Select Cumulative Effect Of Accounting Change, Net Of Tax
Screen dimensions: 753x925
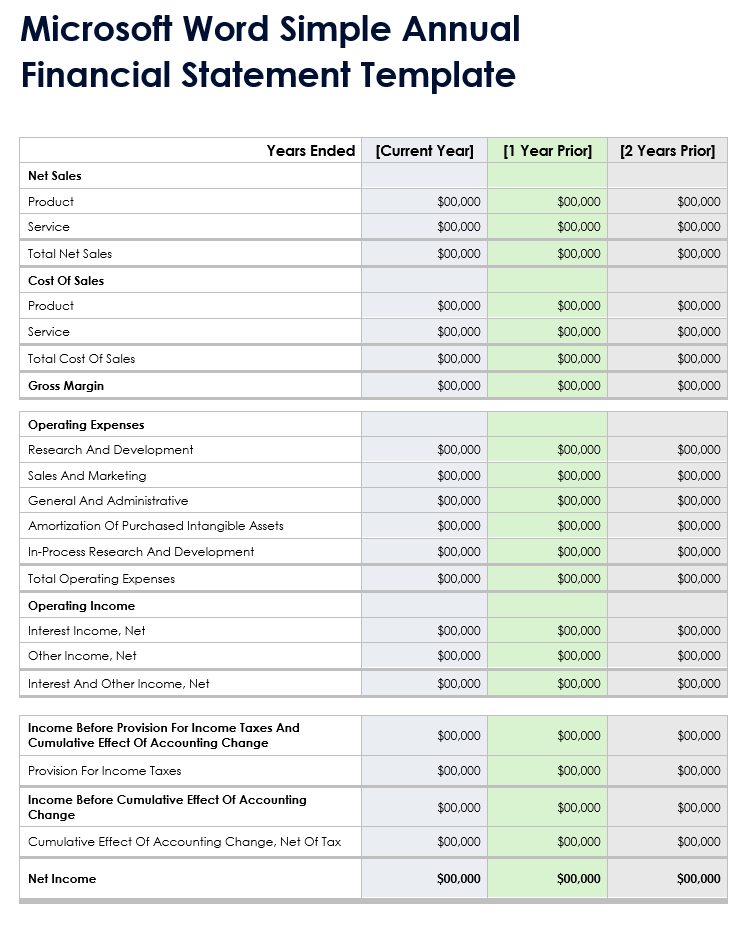[185, 842]
